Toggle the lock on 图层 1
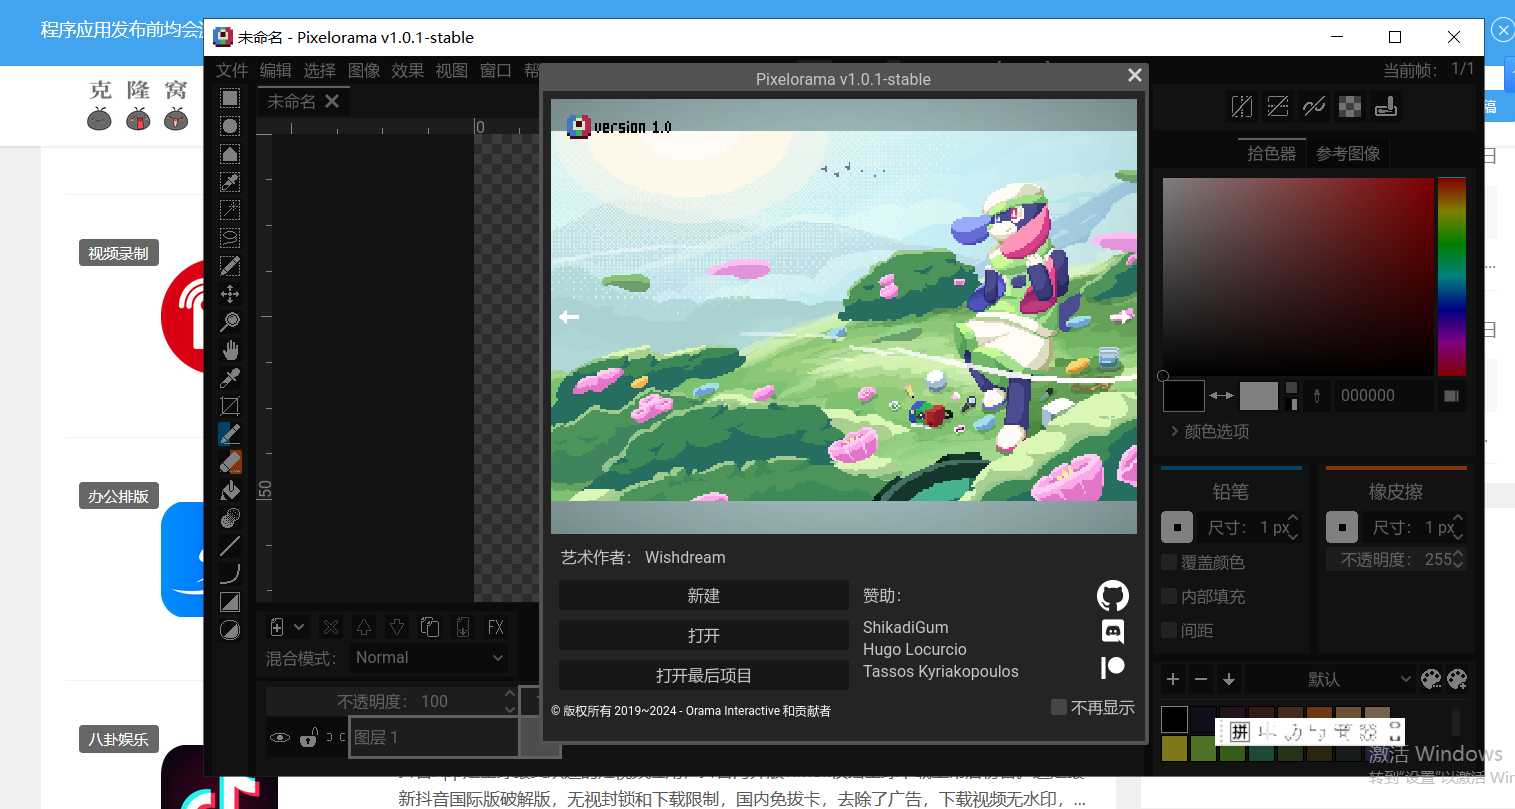1515x809 pixels. [309, 737]
